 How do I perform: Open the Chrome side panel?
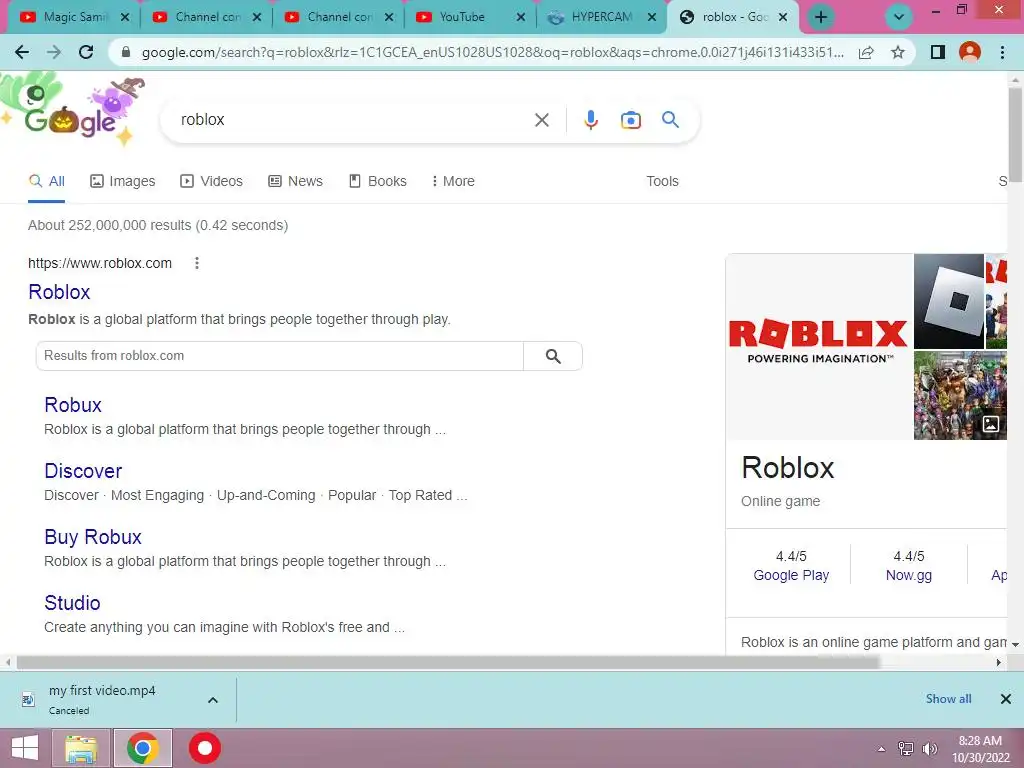[937, 52]
